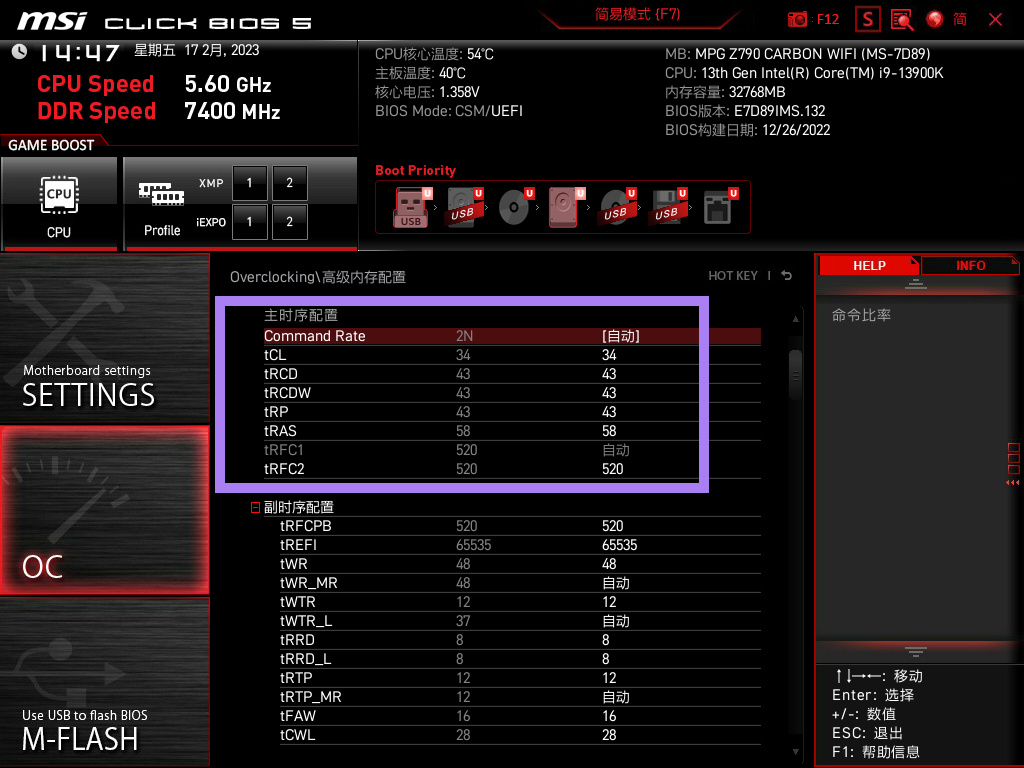Click the clock icon beside the time
Screen dimensions: 1024x768
(19, 52)
